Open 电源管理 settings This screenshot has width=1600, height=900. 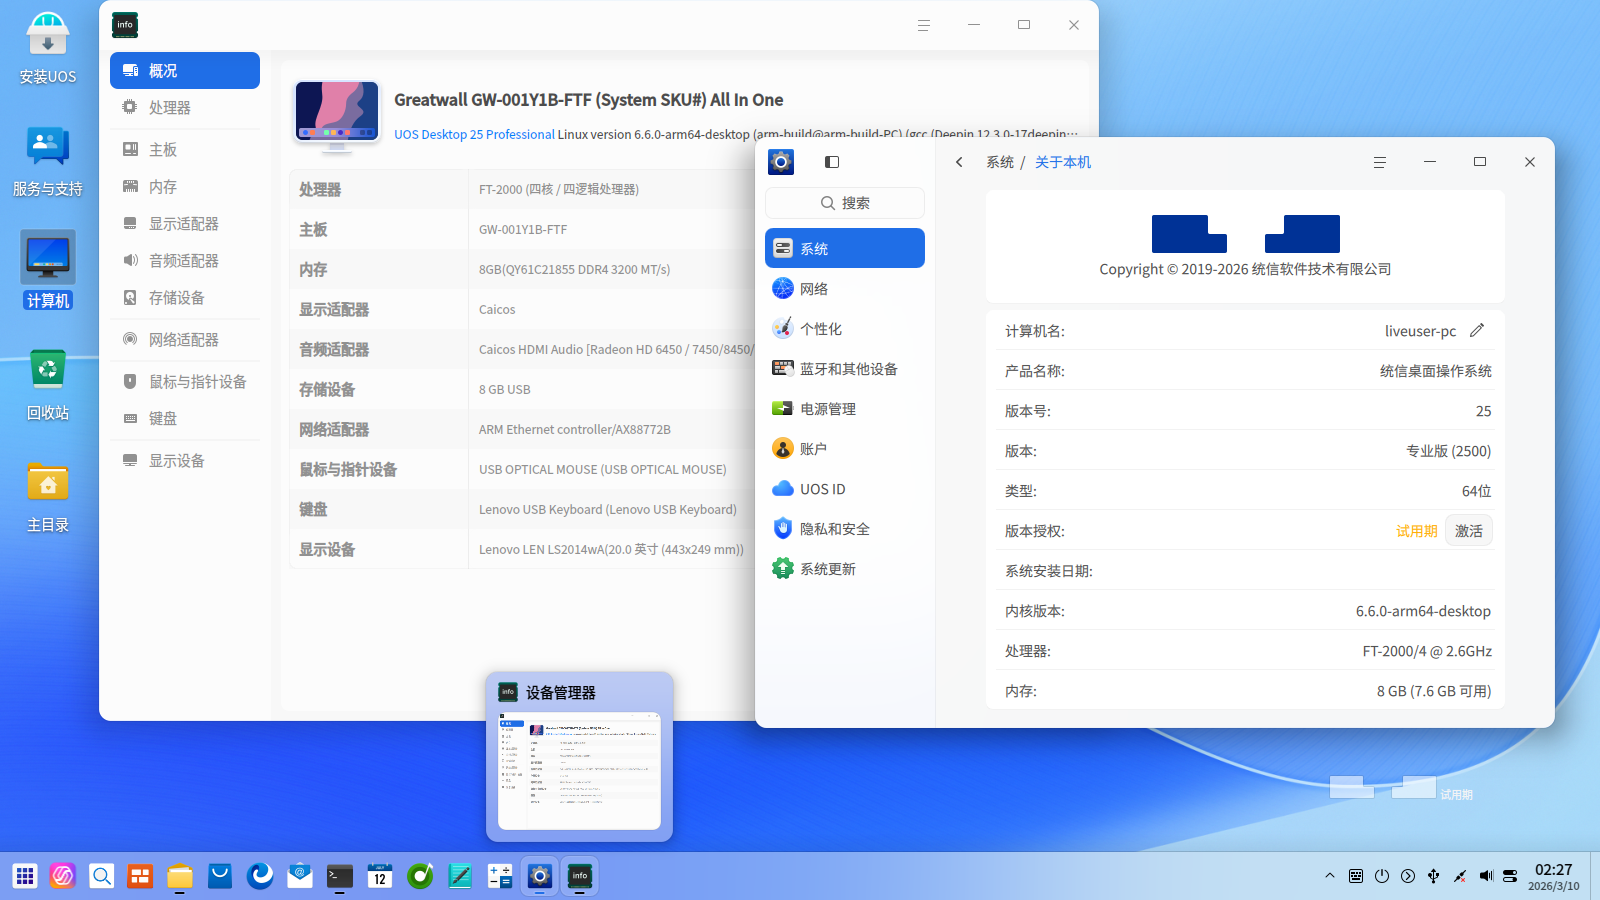point(845,409)
